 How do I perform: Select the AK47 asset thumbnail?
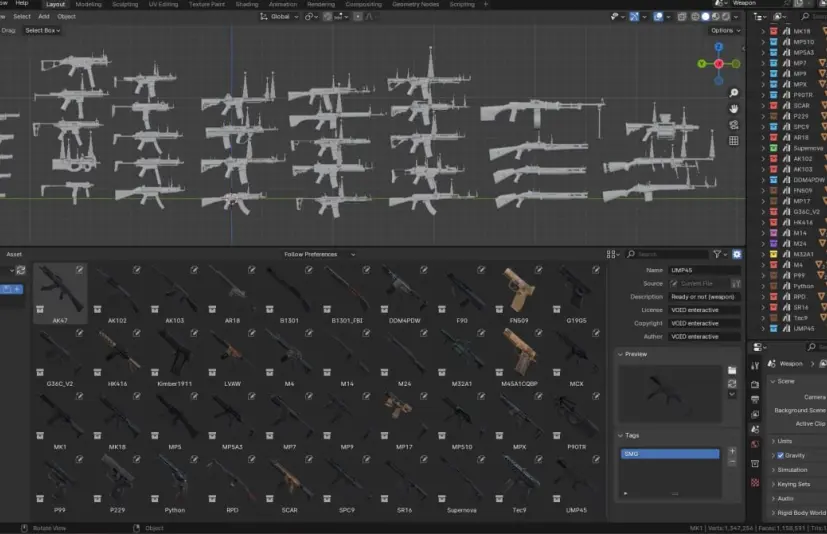point(60,294)
